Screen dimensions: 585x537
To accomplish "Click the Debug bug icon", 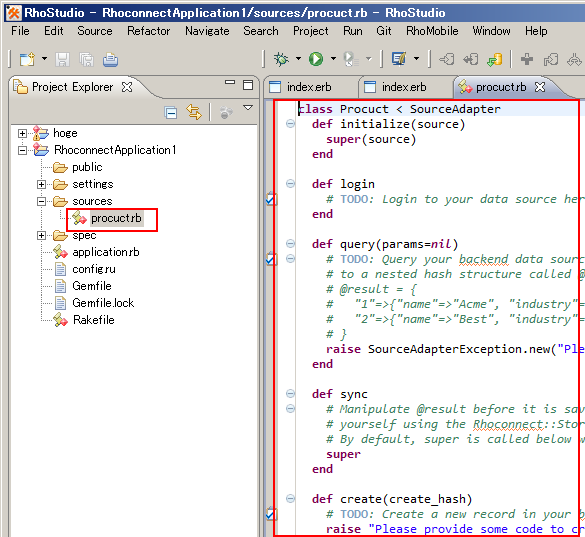I will click(x=281, y=59).
